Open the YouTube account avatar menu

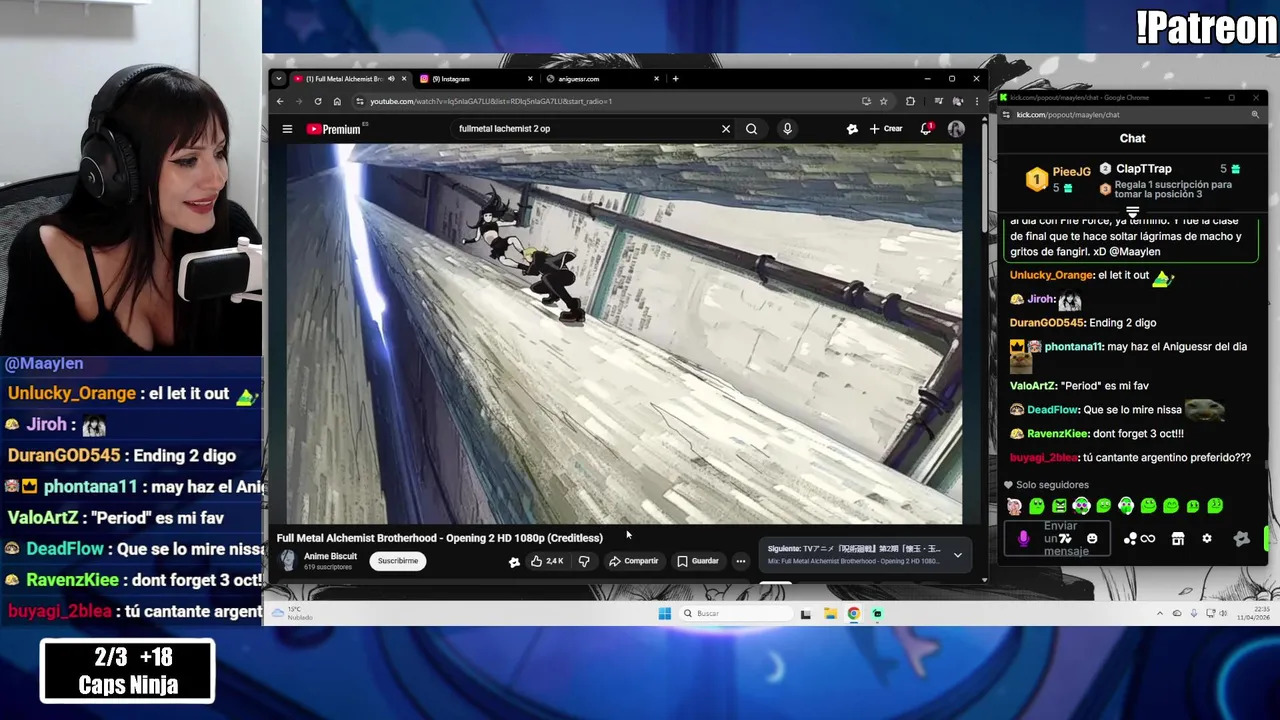click(x=956, y=129)
